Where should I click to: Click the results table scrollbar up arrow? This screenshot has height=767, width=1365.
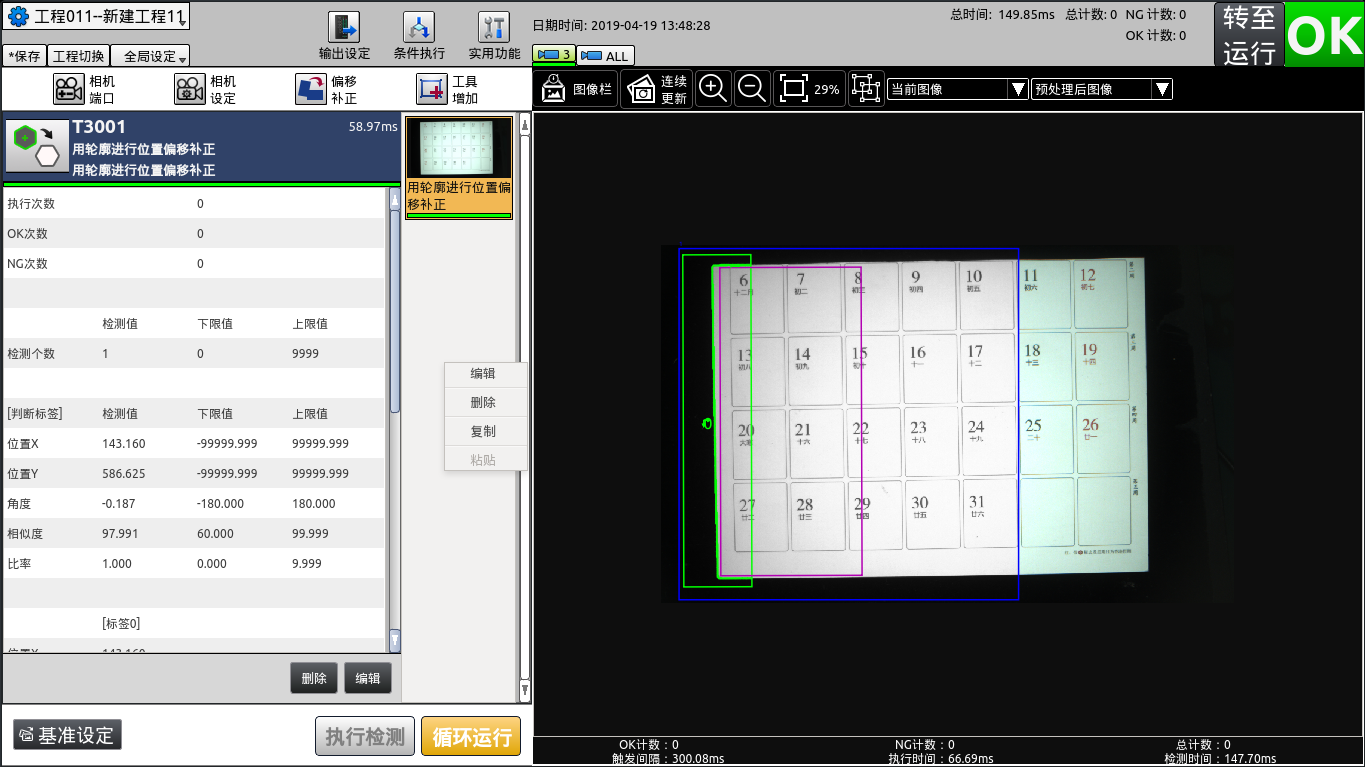tap(394, 200)
